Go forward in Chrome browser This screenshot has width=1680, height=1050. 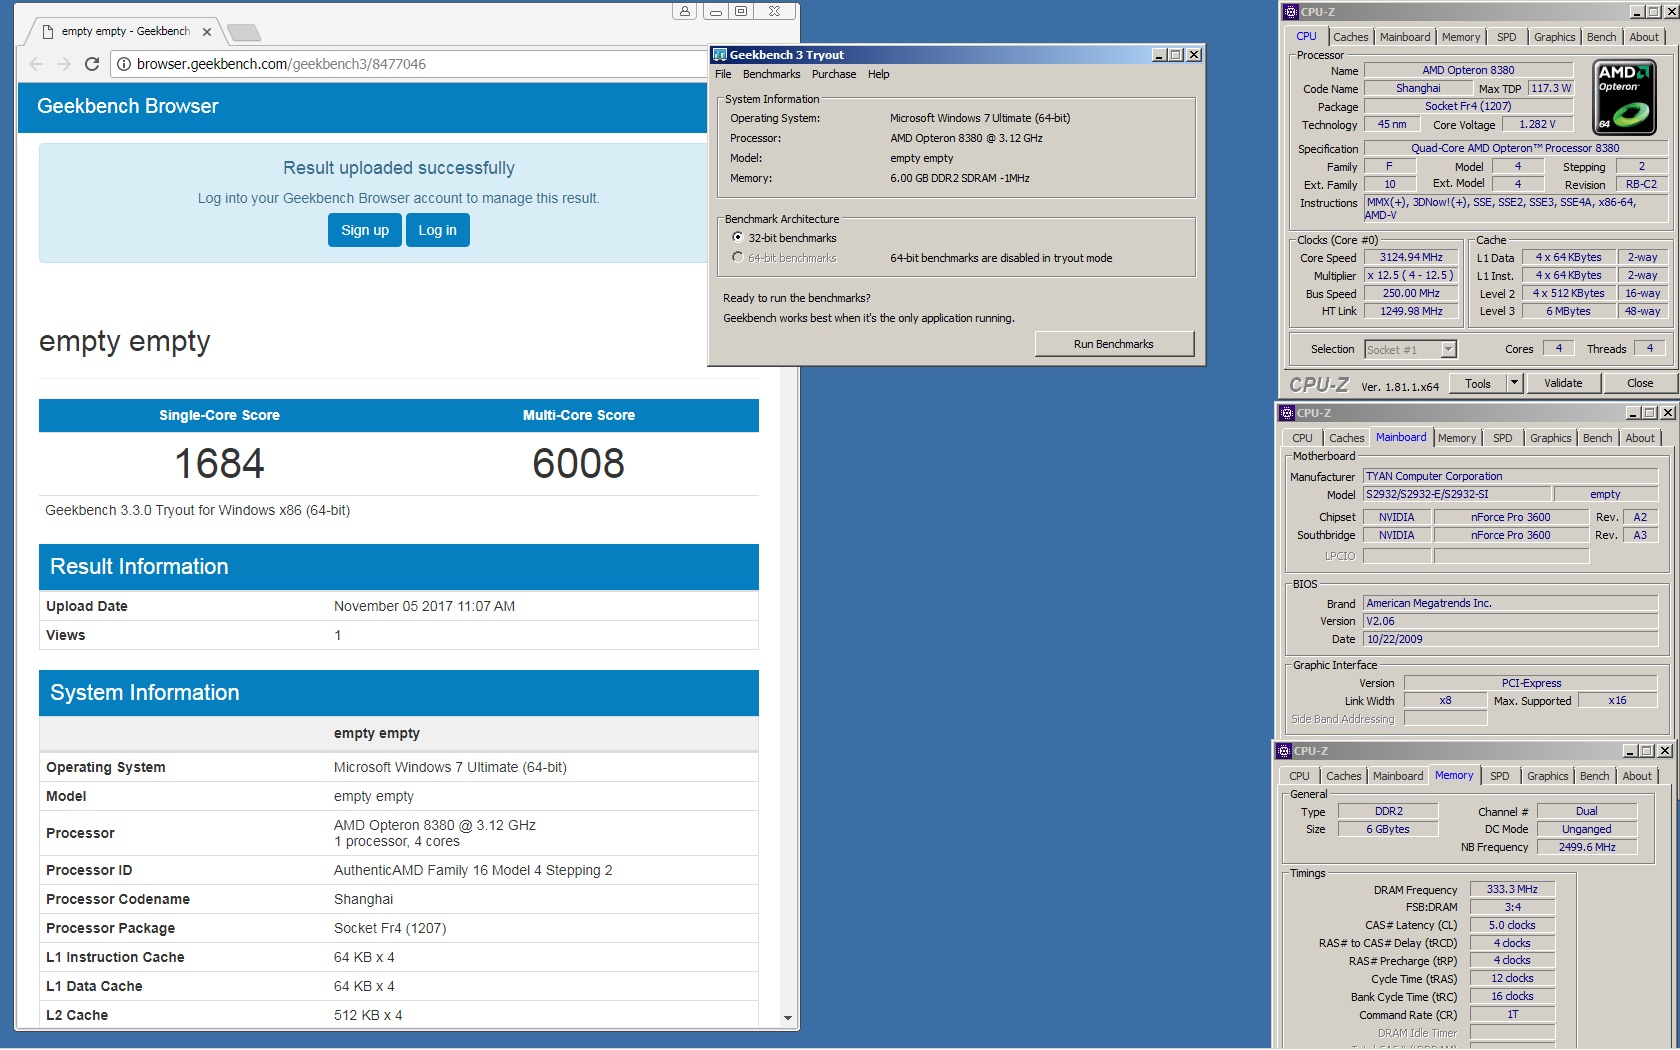(63, 64)
